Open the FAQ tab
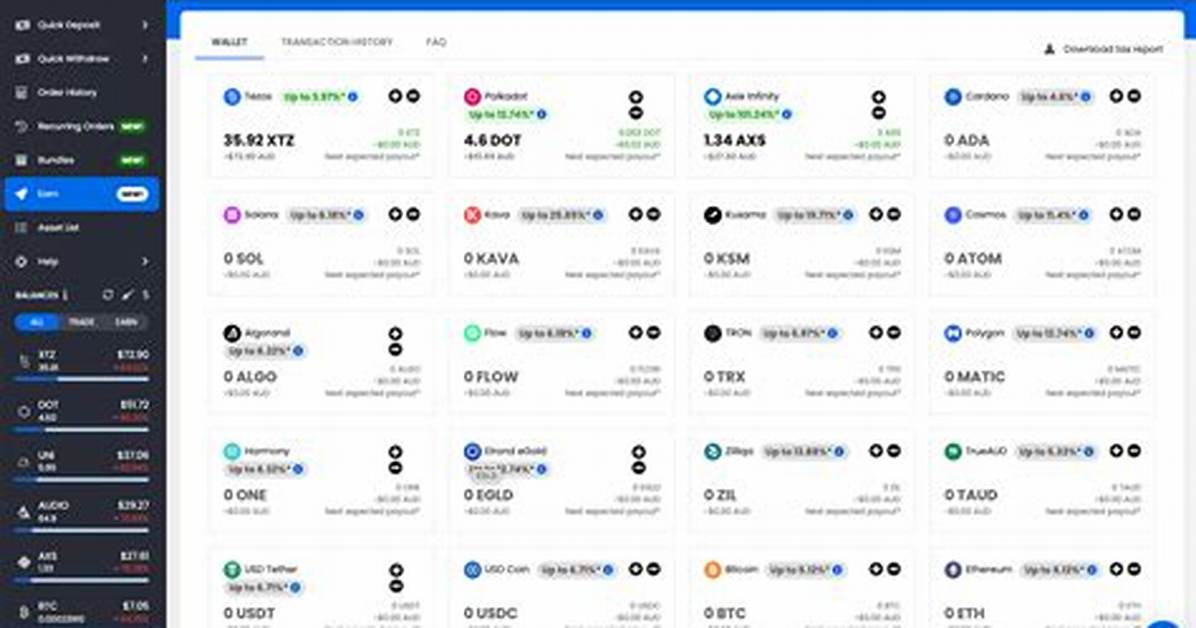Viewport: 1196px width, 628px height. (436, 42)
